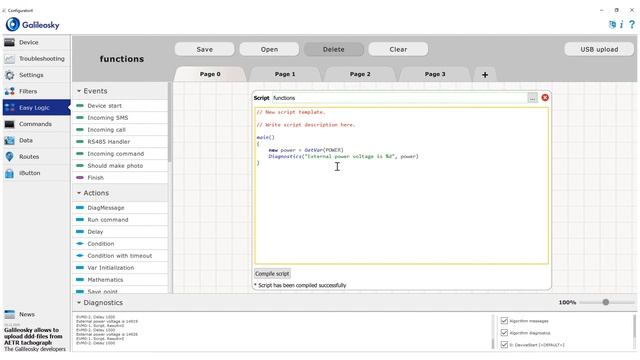Select the Var Initialization block
640x360 pixels.
pyautogui.click(x=120, y=268)
